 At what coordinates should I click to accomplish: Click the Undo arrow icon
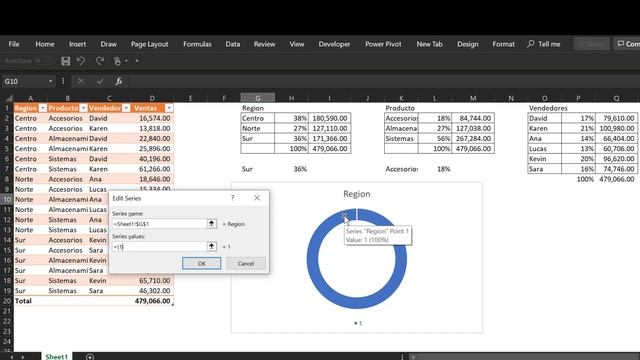80,61
